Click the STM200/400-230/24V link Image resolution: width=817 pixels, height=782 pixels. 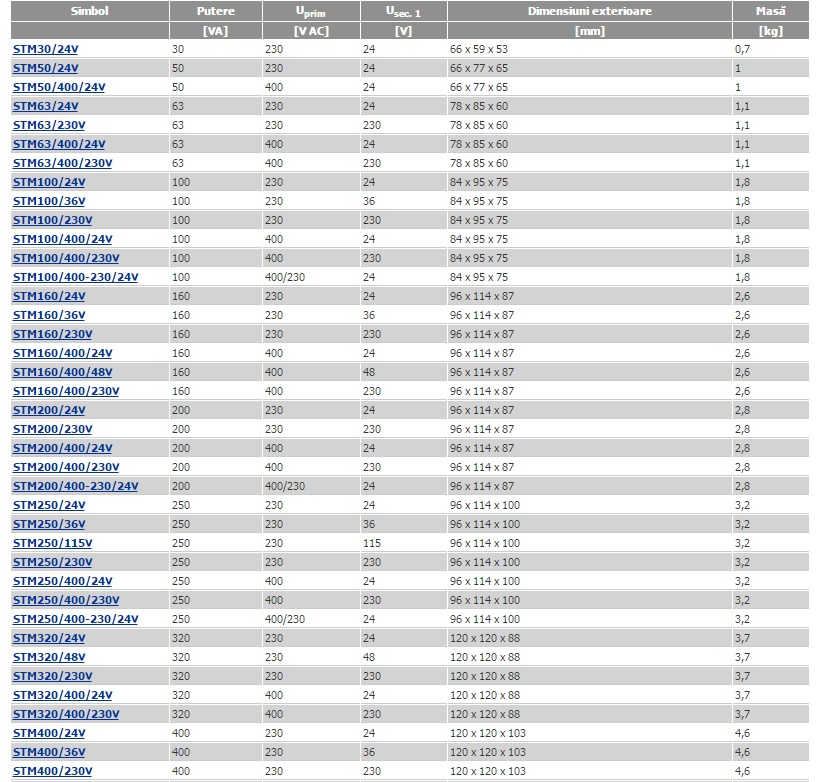pos(75,486)
